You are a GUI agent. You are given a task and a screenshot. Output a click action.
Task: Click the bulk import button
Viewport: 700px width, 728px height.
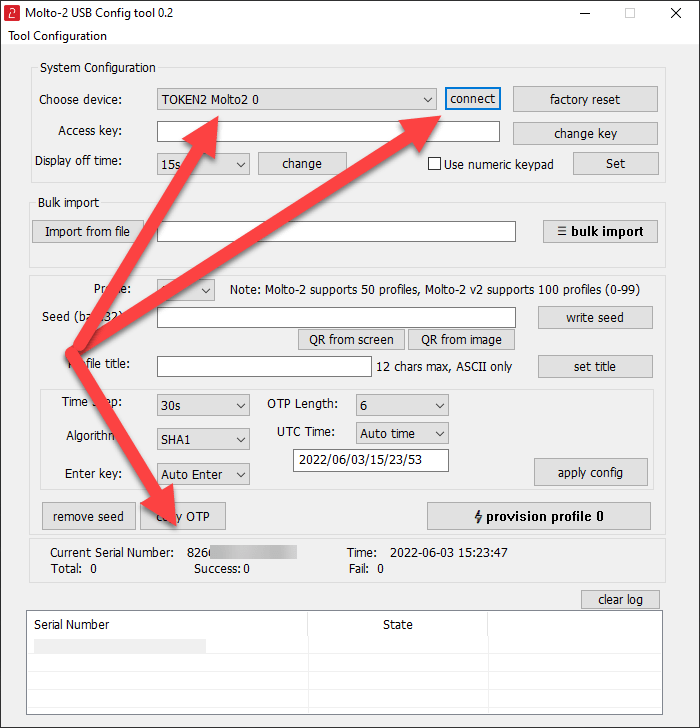point(600,231)
